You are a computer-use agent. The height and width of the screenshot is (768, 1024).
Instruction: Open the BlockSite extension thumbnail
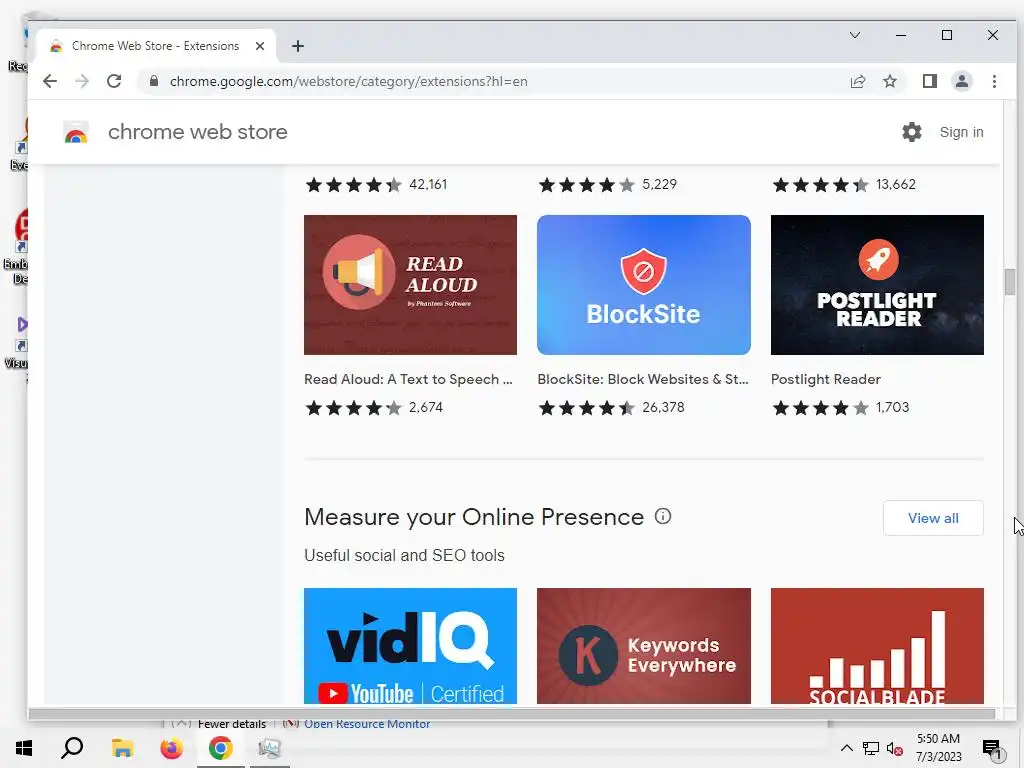coord(643,285)
